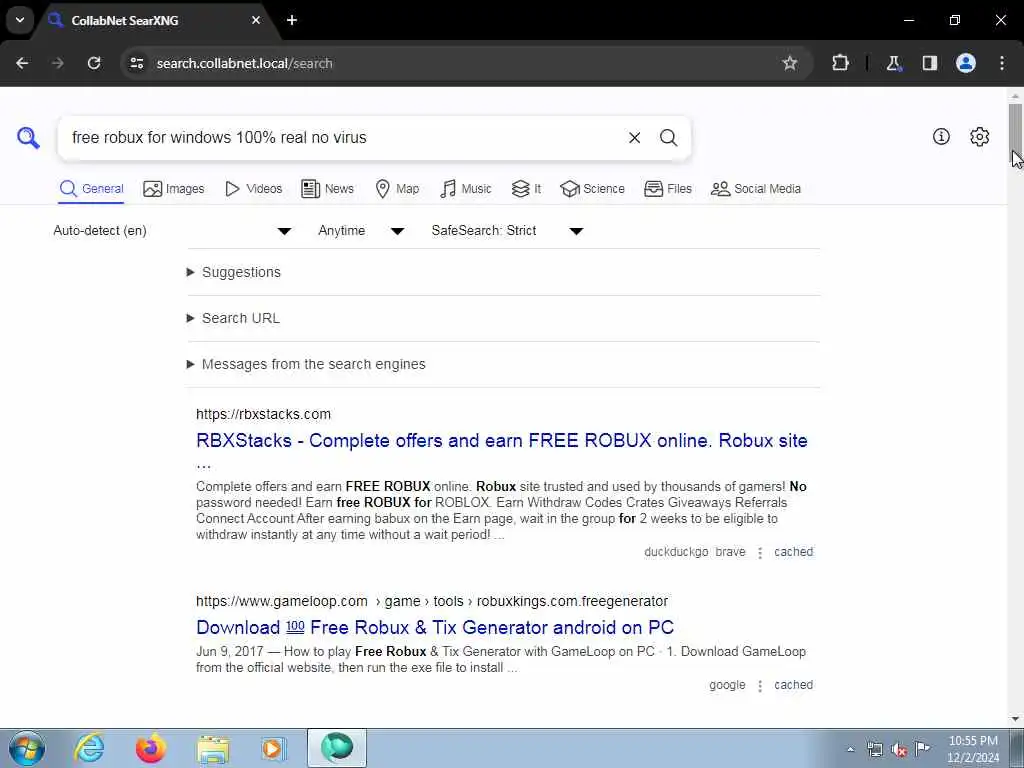
Task: Submit search with the magnifier button
Action: 668,138
